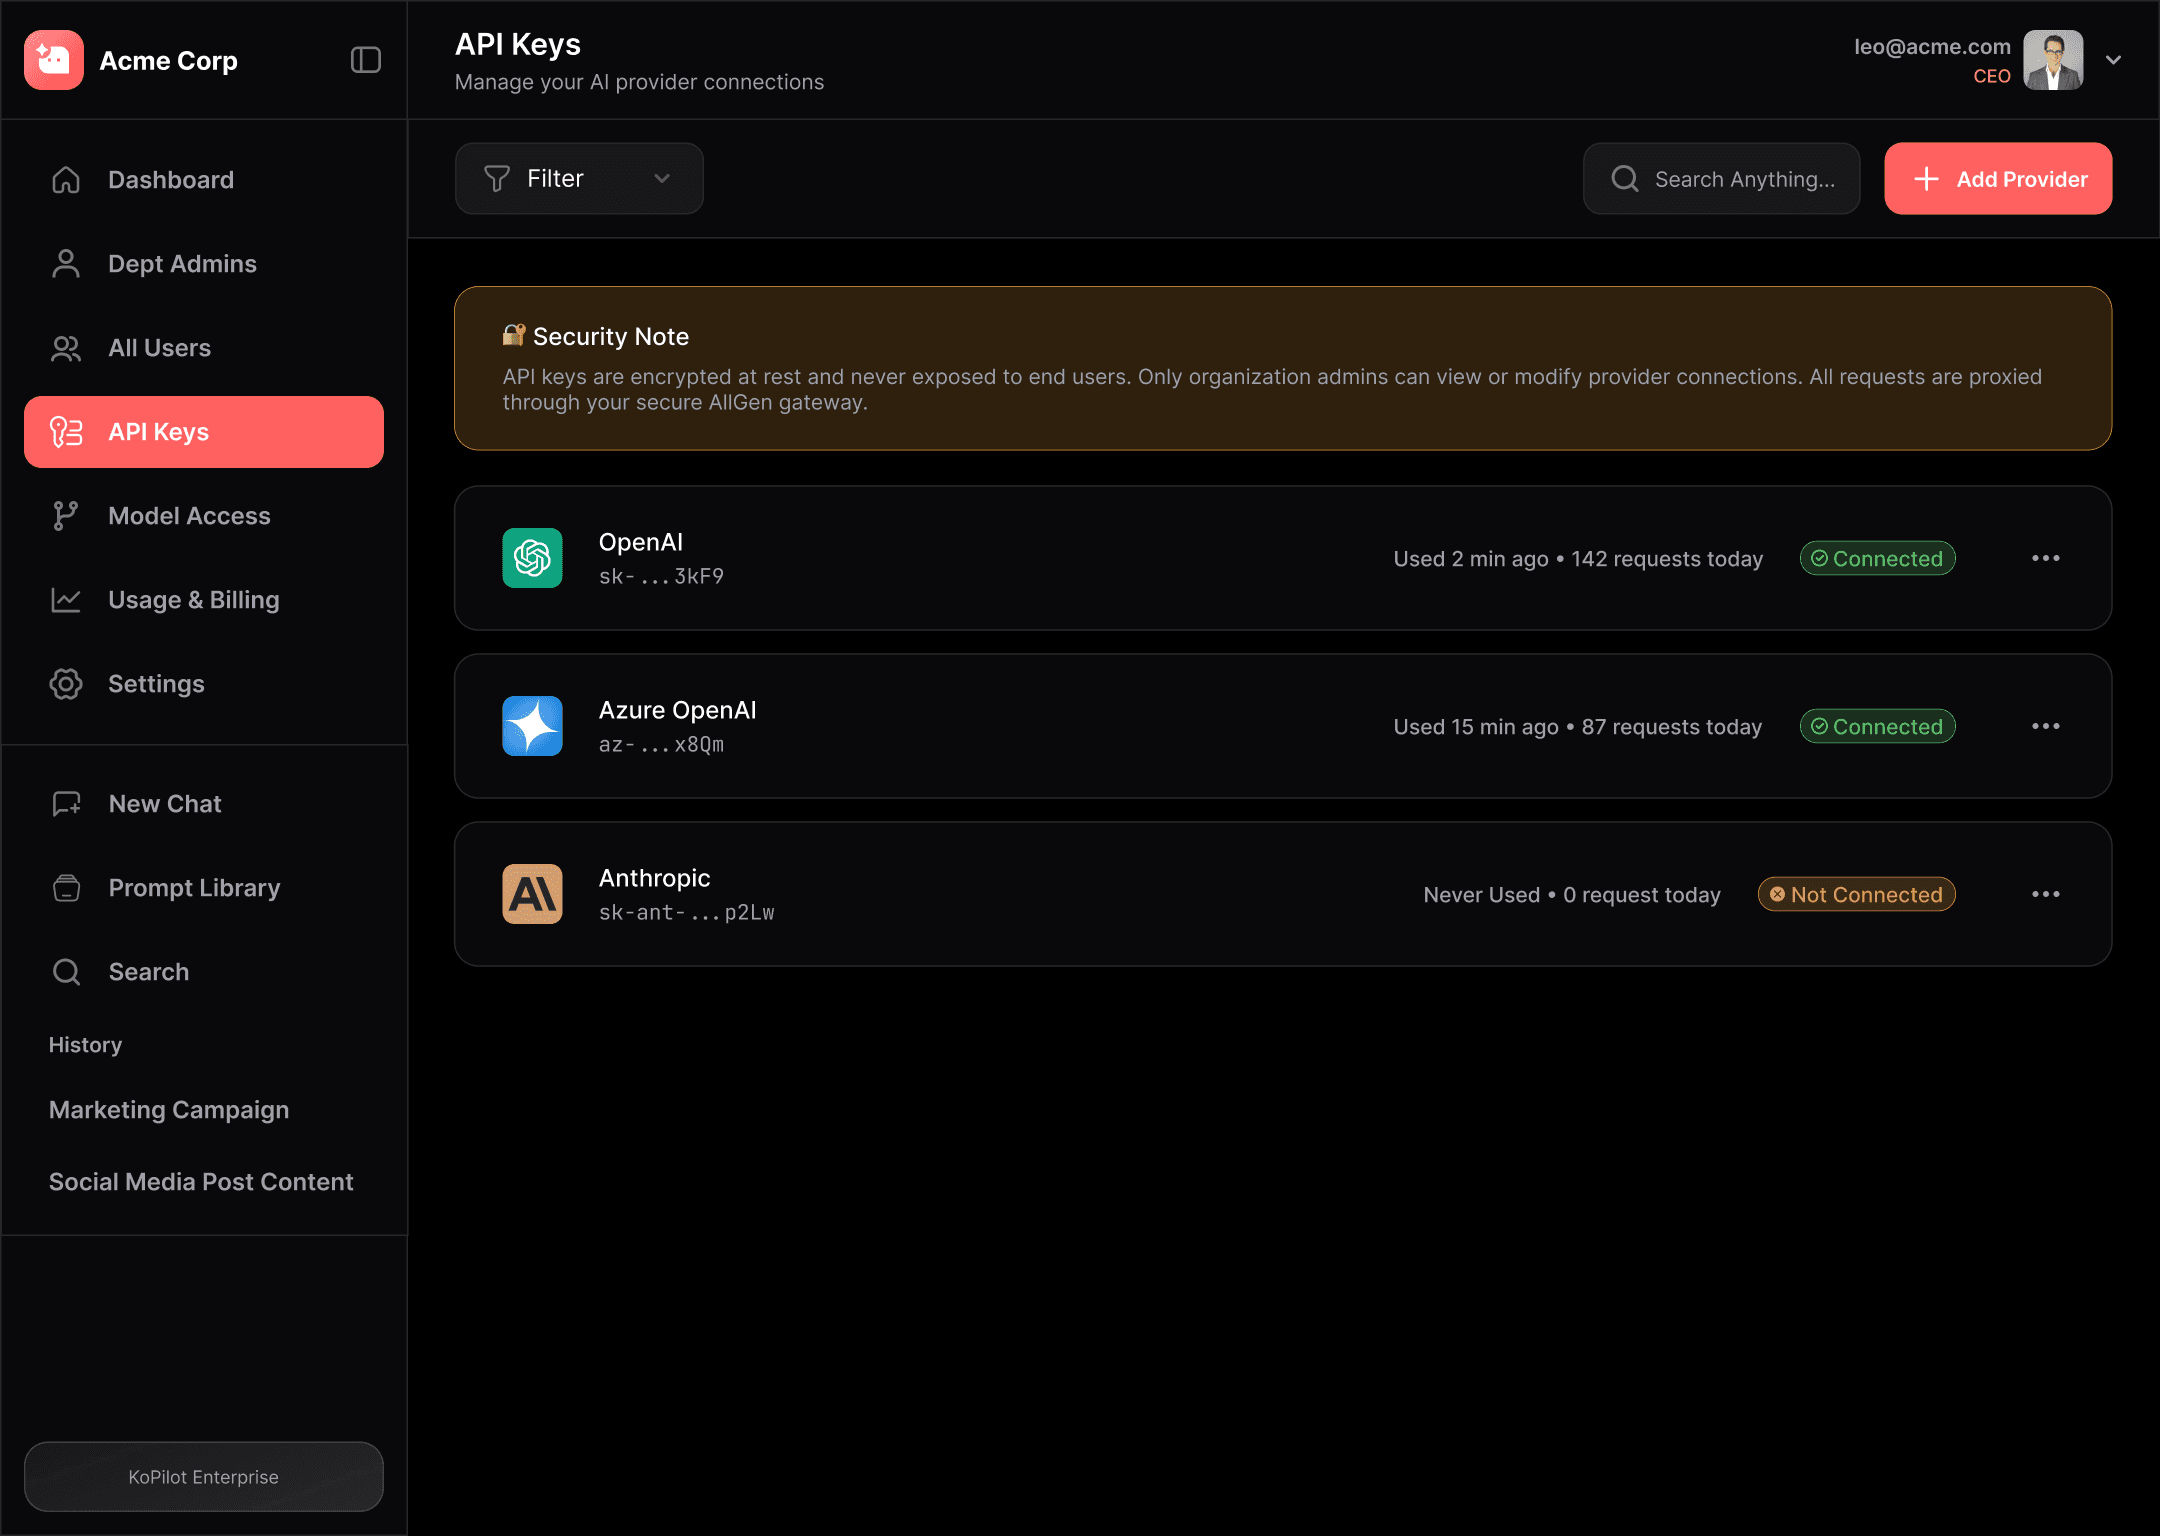This screenshot has height=1536, width=2160.
Task: Open the Dashboard home icon
Action: pyautogui.click(x=66, y=180)
